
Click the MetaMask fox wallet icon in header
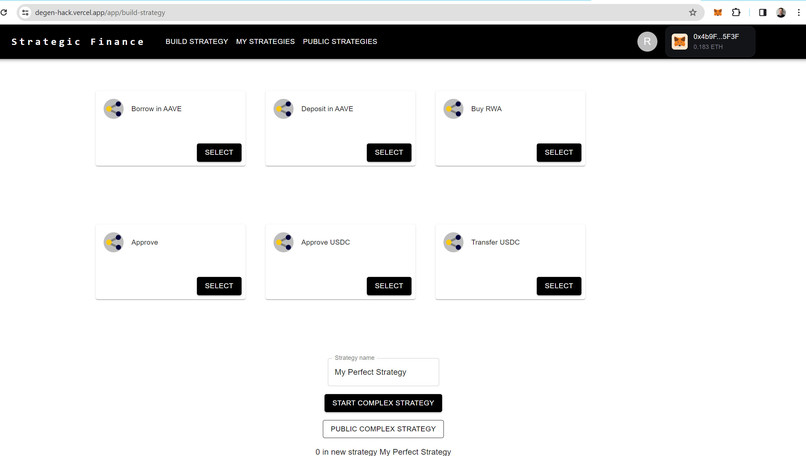pyautogui.click(x=680, y=42)
